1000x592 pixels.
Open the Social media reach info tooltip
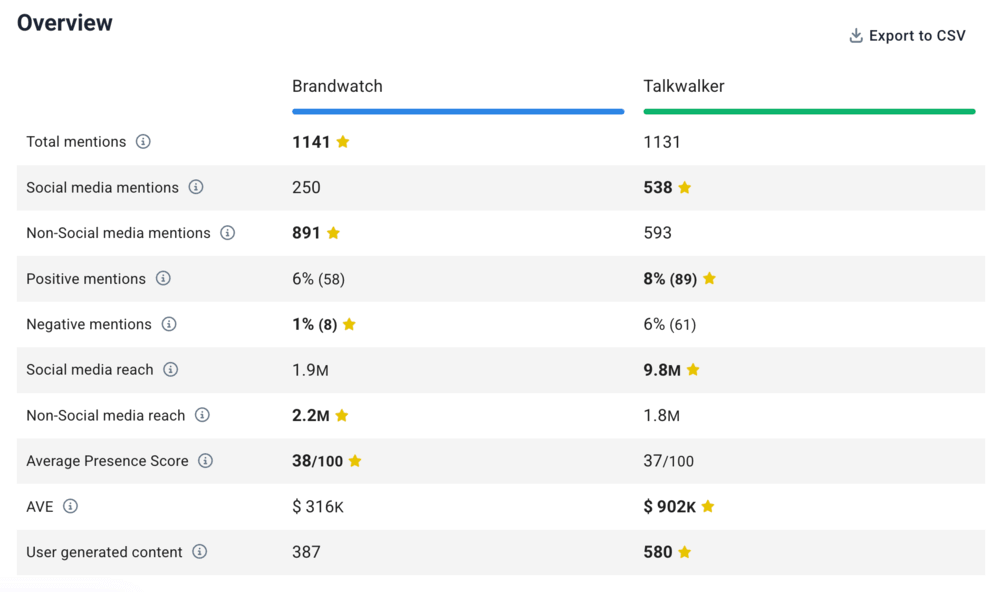[x=168, y=370]
